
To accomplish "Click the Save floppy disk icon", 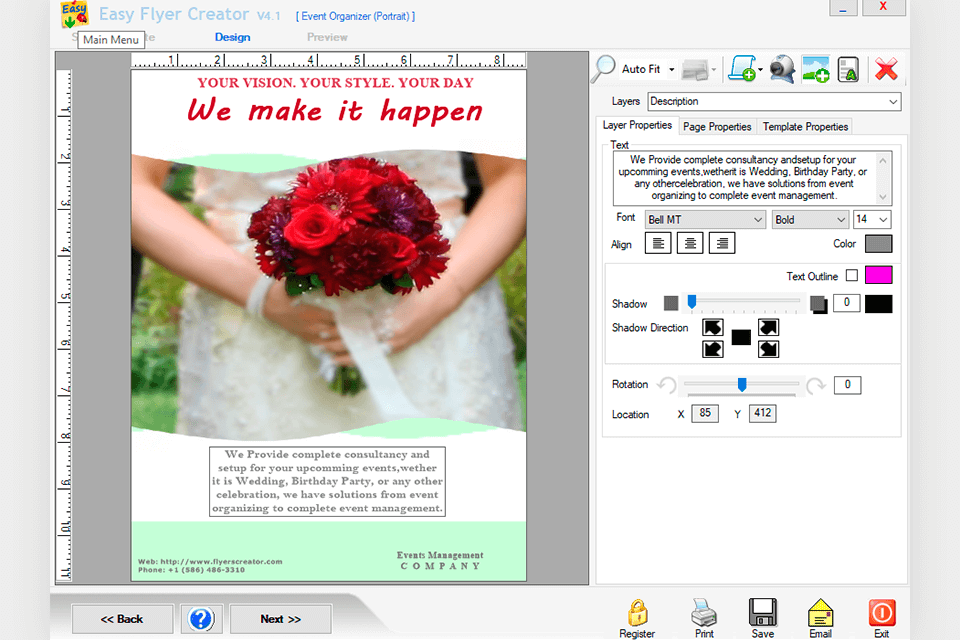I will [763, 612].
